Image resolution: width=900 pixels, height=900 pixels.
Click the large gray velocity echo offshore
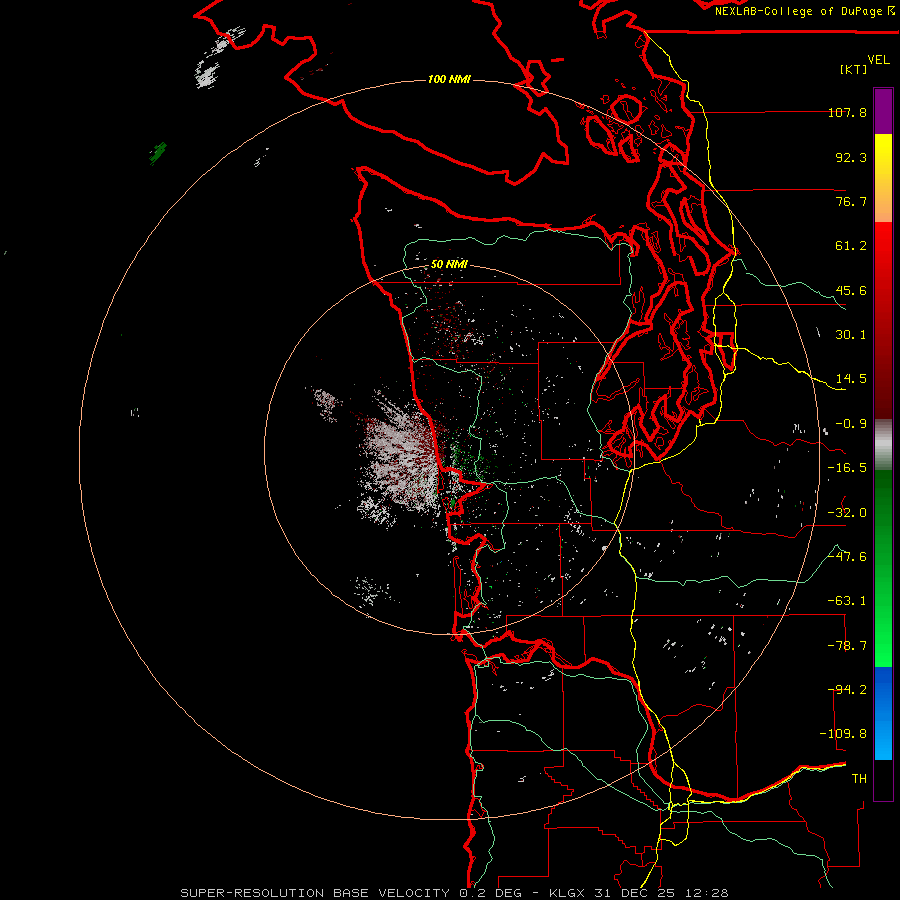coord(399,459)
